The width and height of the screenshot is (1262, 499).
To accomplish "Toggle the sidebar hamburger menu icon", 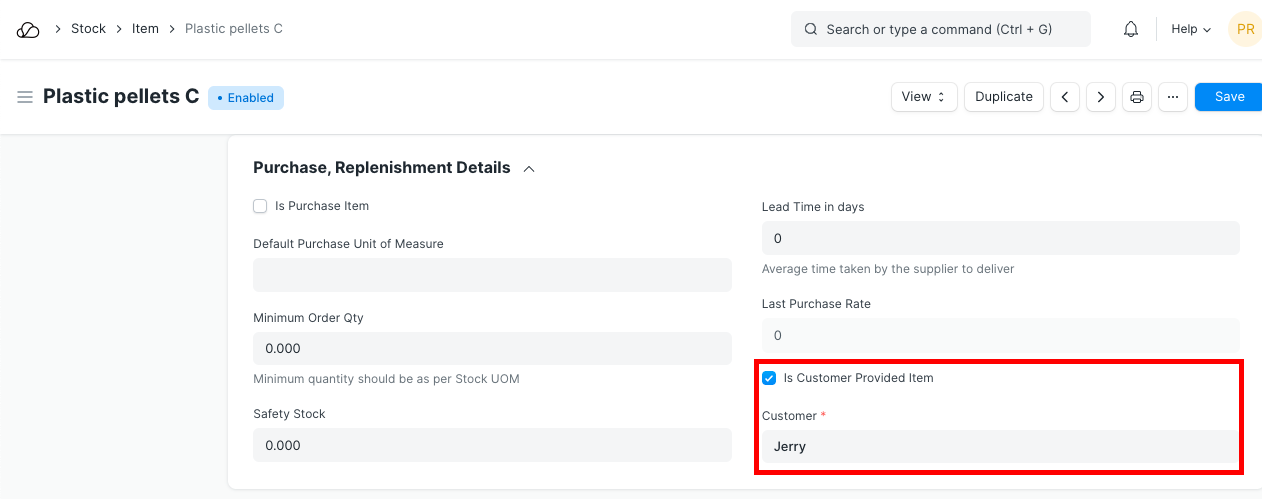I will click(x=25, y=97).
